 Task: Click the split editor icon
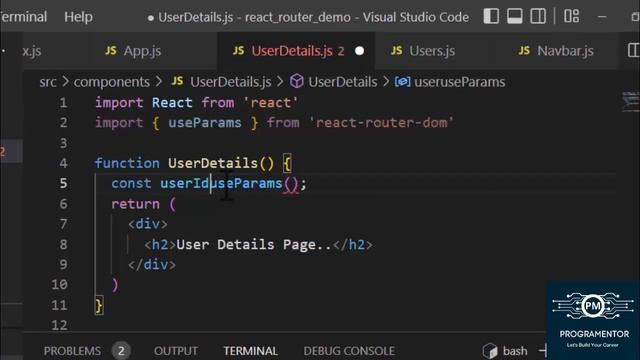click(x=633, y=51)
